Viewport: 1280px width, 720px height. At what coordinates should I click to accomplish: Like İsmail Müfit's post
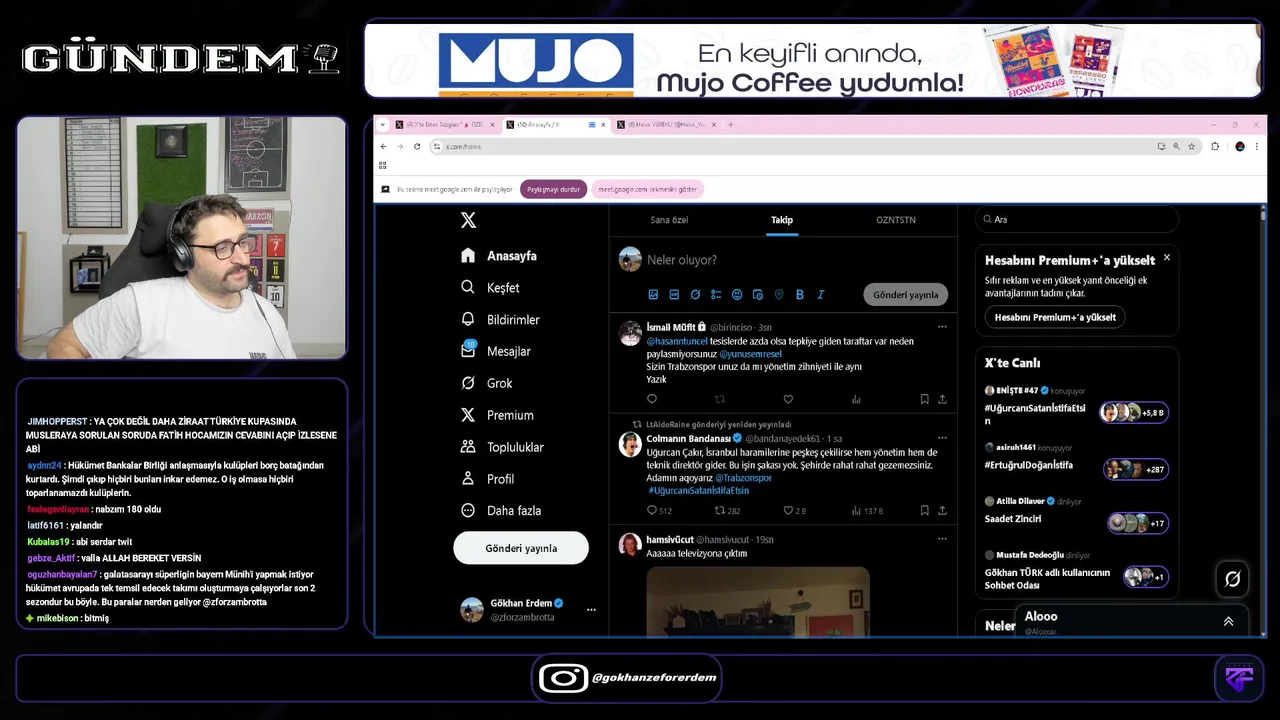click(x=788, y=399)
